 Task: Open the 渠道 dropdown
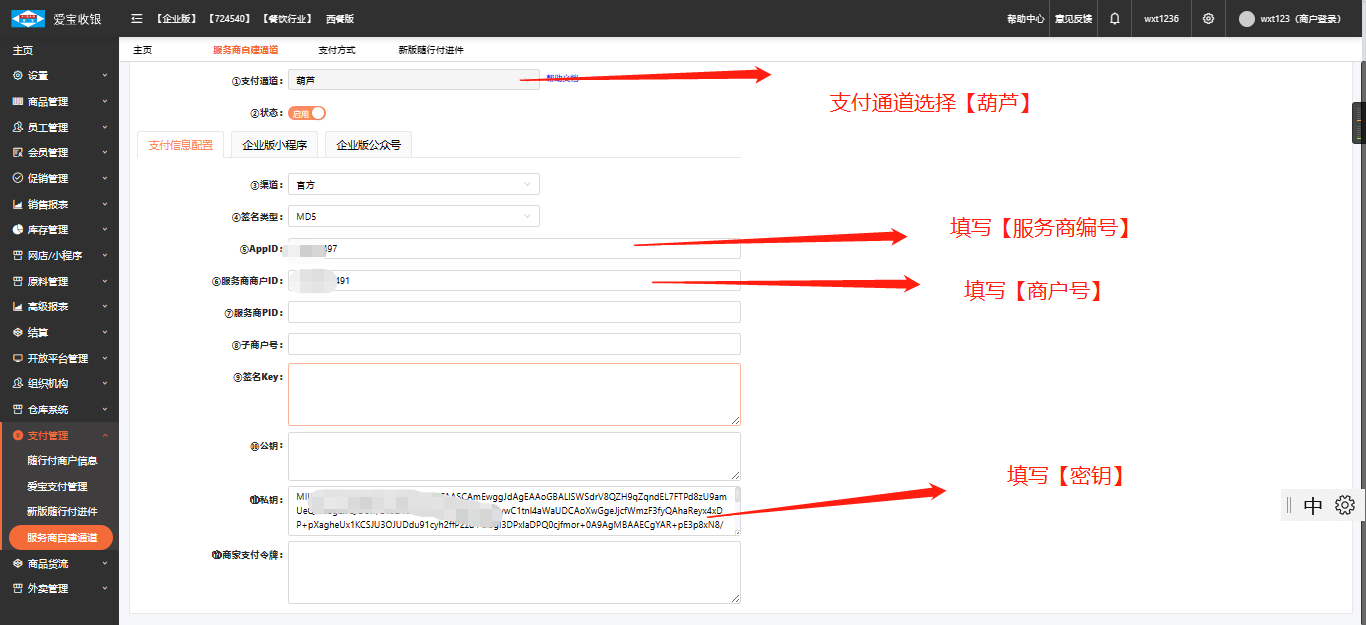click(413, 184)
